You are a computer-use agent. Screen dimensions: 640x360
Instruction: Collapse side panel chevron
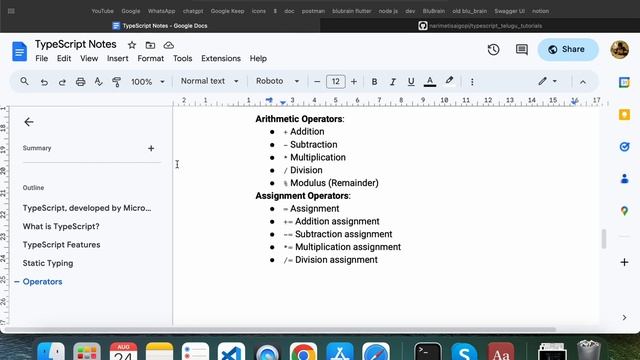(x=624, y=318)
